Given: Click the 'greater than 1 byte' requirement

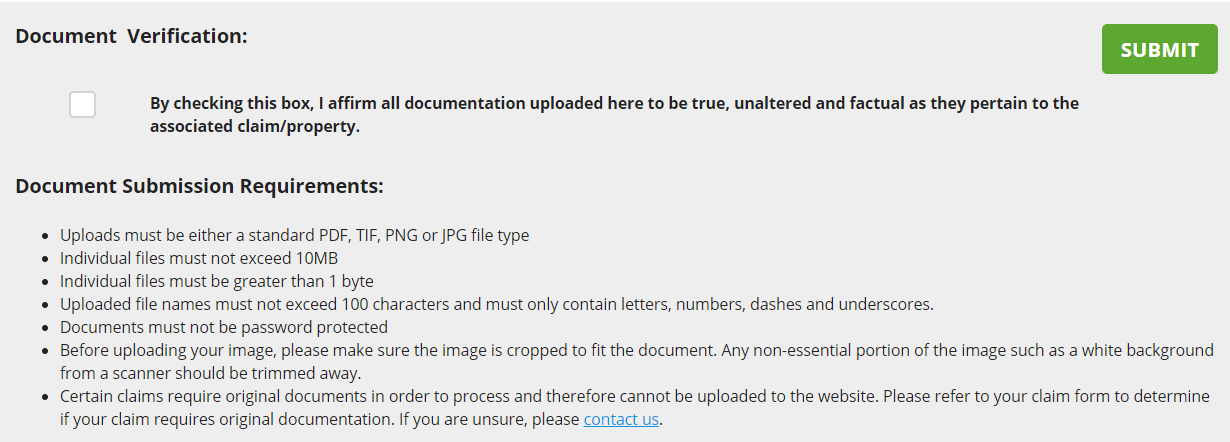Looking at the screenshot, I should click(216, 281).
